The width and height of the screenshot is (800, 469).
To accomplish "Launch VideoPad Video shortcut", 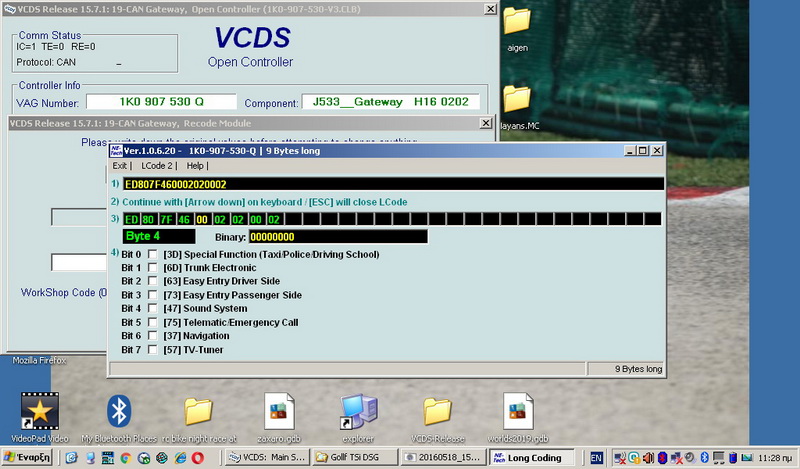I will coord(39,411).
